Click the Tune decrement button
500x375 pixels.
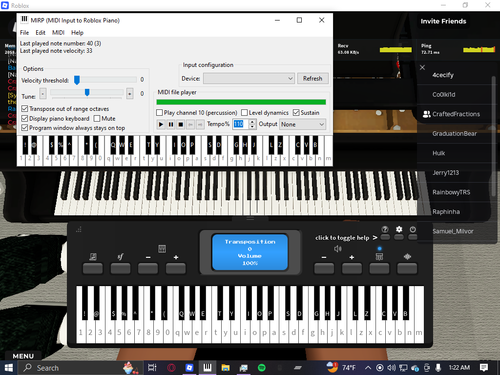click(x=43, y=94)
